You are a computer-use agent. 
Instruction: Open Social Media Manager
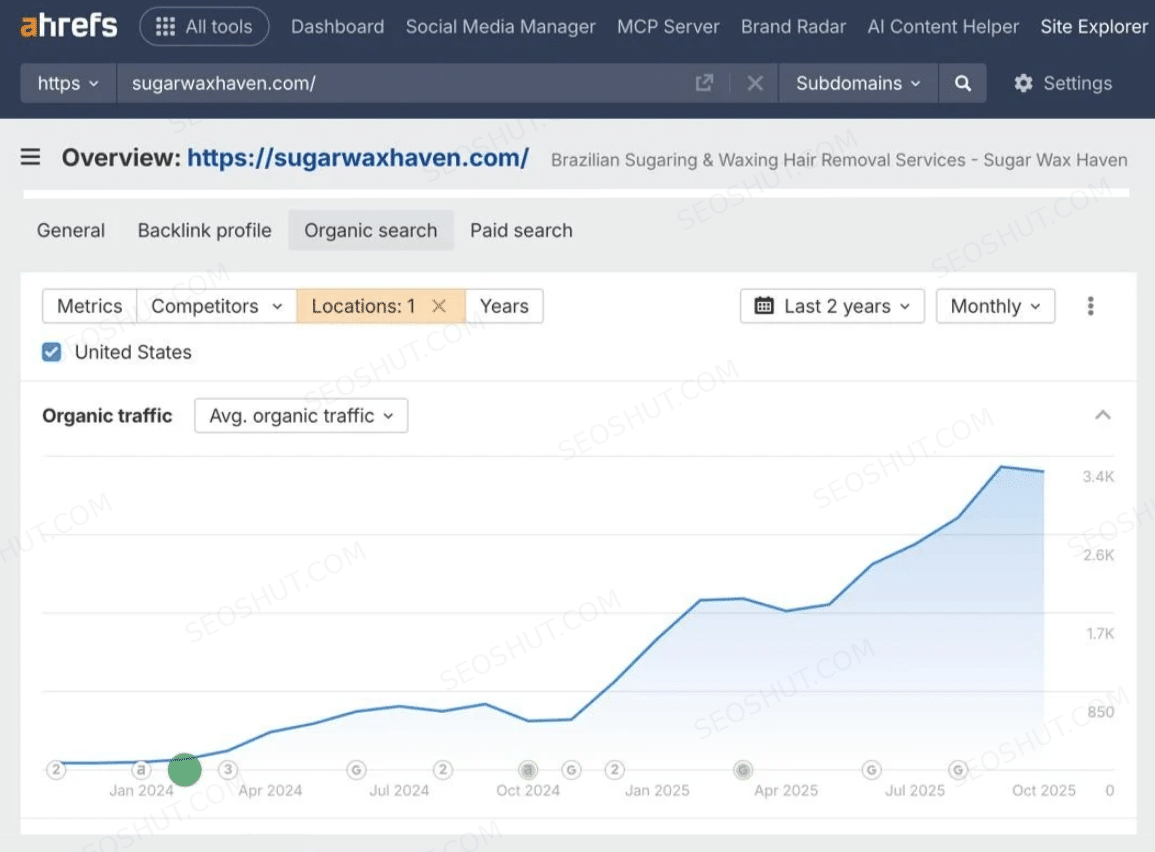click(500, 27)
